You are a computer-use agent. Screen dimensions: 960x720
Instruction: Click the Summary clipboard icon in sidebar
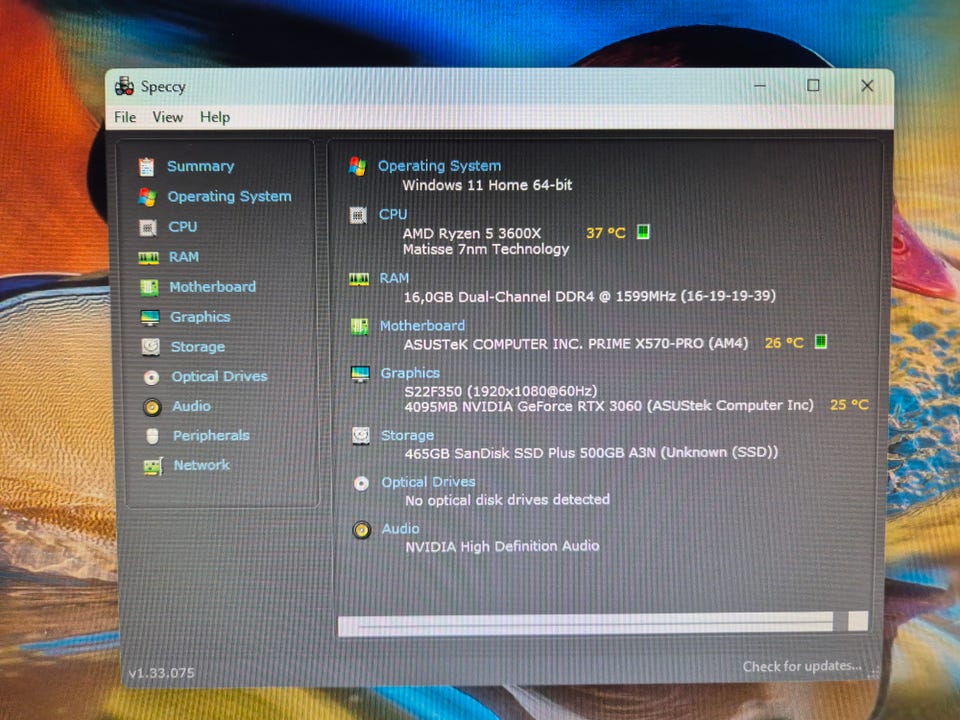click(x=146, y=167)
